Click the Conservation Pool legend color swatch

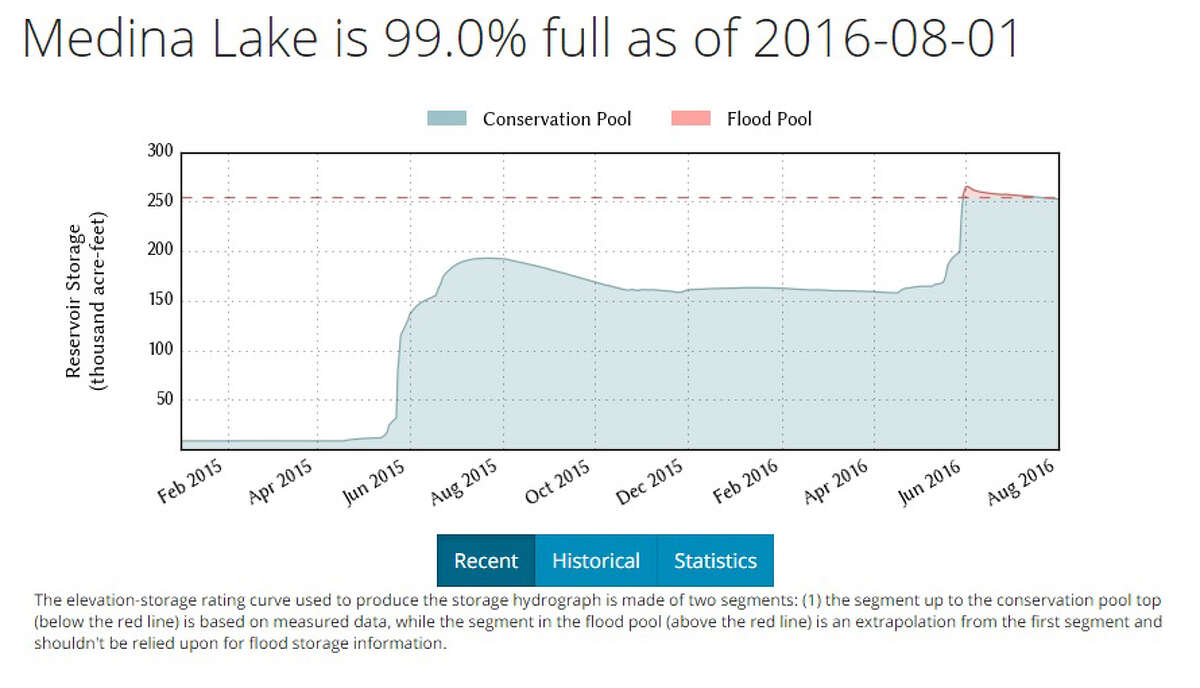tap(447, 118)
